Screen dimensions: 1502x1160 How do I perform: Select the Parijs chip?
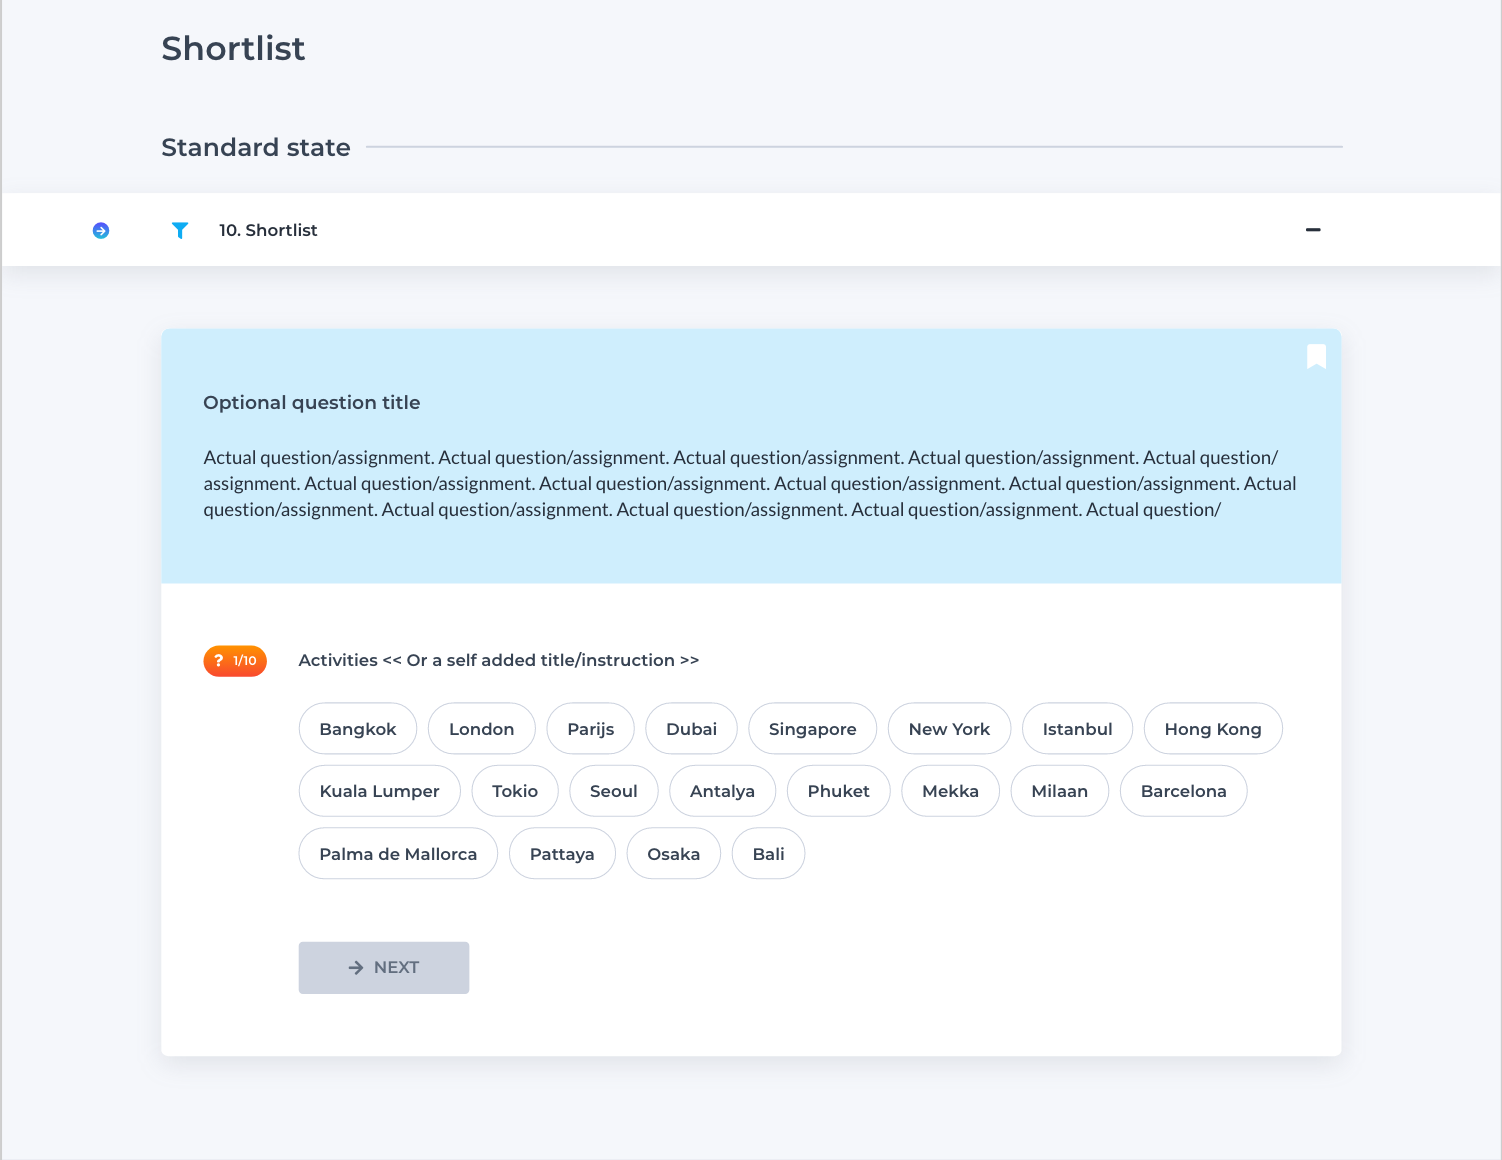(591, 729)
